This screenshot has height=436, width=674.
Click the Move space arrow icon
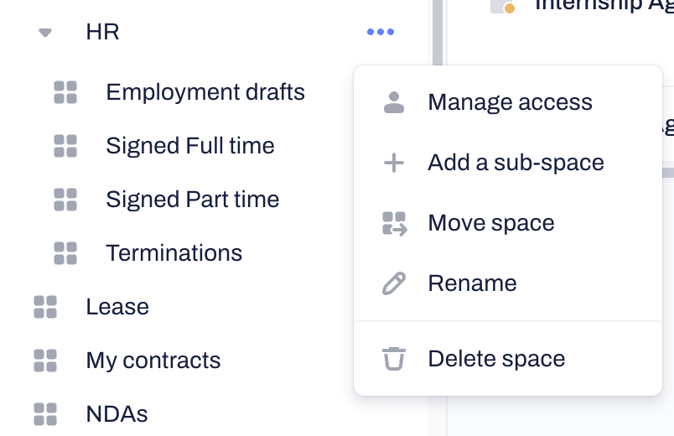(394, 224)
